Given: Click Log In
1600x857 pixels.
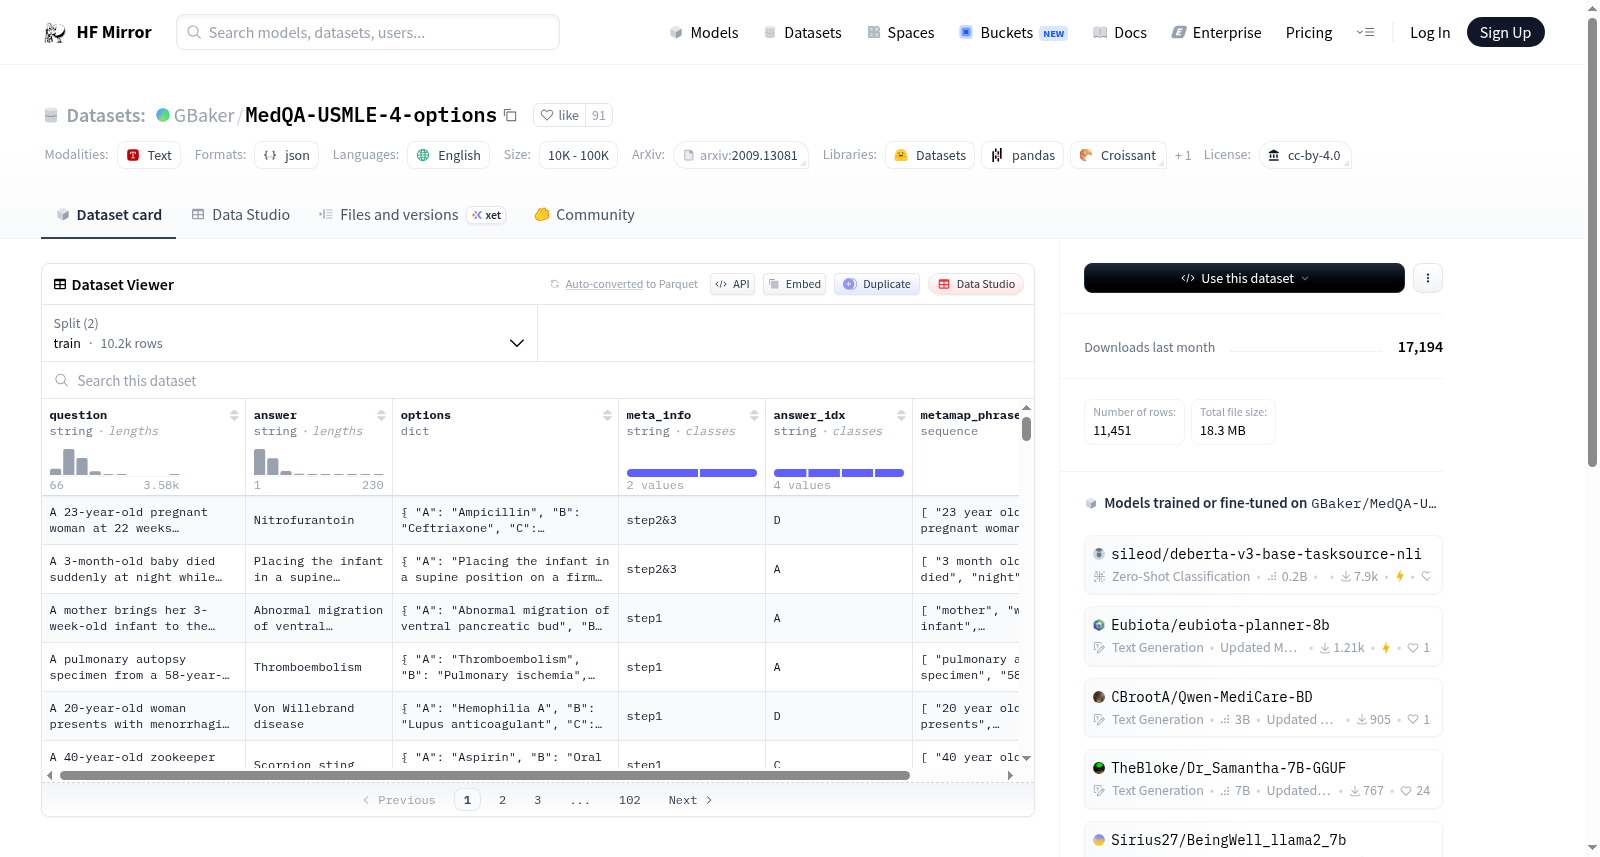Looking at the screenshot, I should pyautogui.click(x=1429, y=33).
